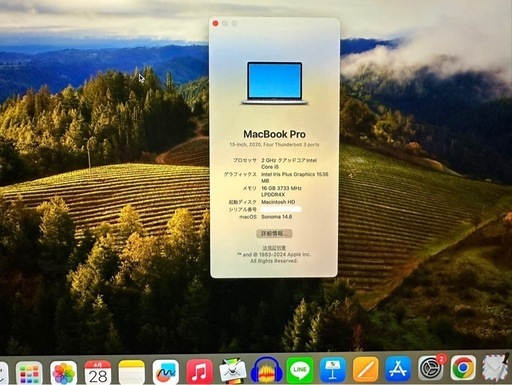512x385 pixels.
Task: Open the airmail letter app icon
Action: (x=495, y=367)
